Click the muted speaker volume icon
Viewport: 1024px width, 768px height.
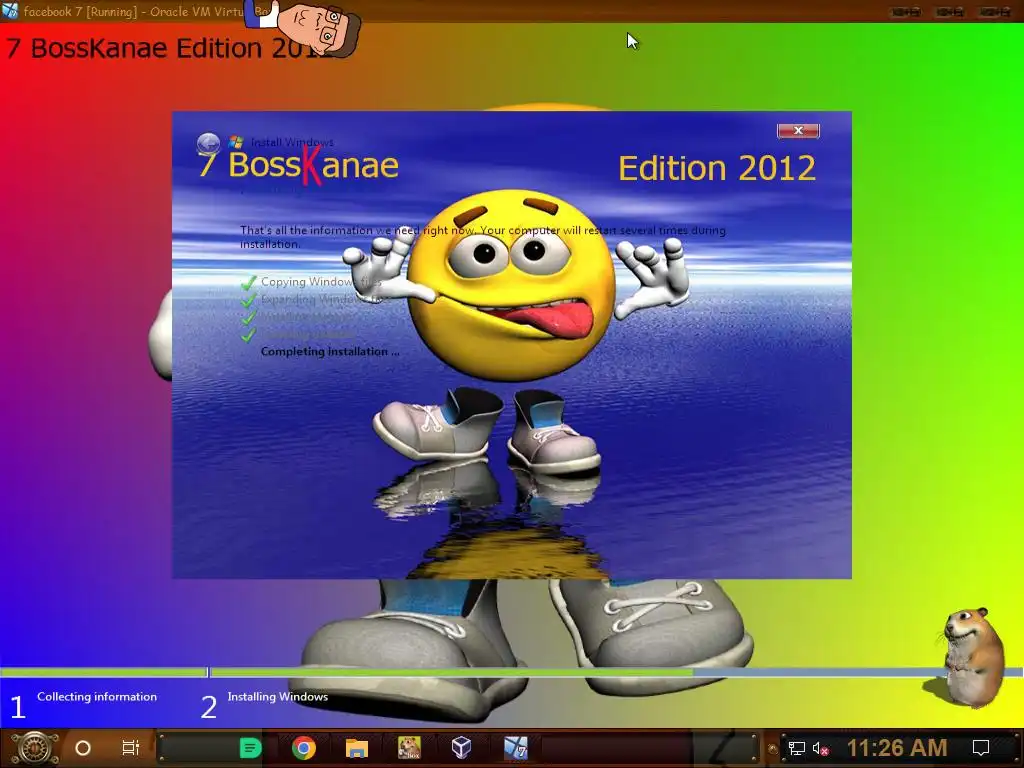[820, 748]
